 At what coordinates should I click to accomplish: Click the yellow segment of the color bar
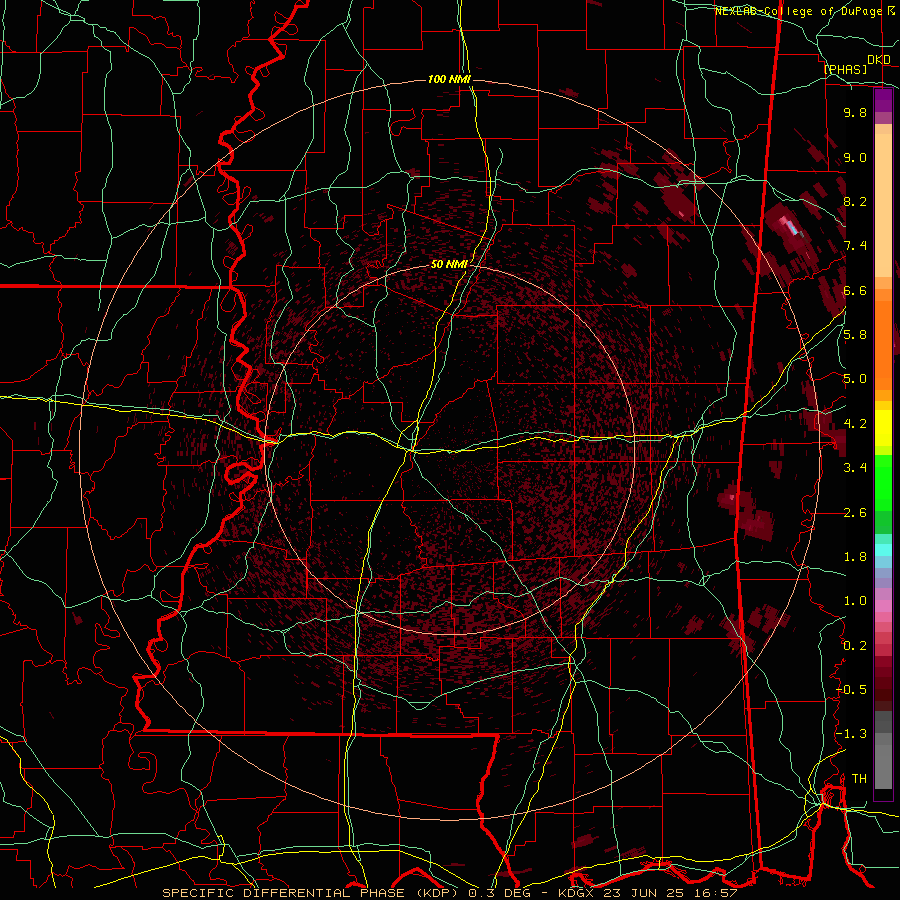pyautogui.click(x=883, y=428)
